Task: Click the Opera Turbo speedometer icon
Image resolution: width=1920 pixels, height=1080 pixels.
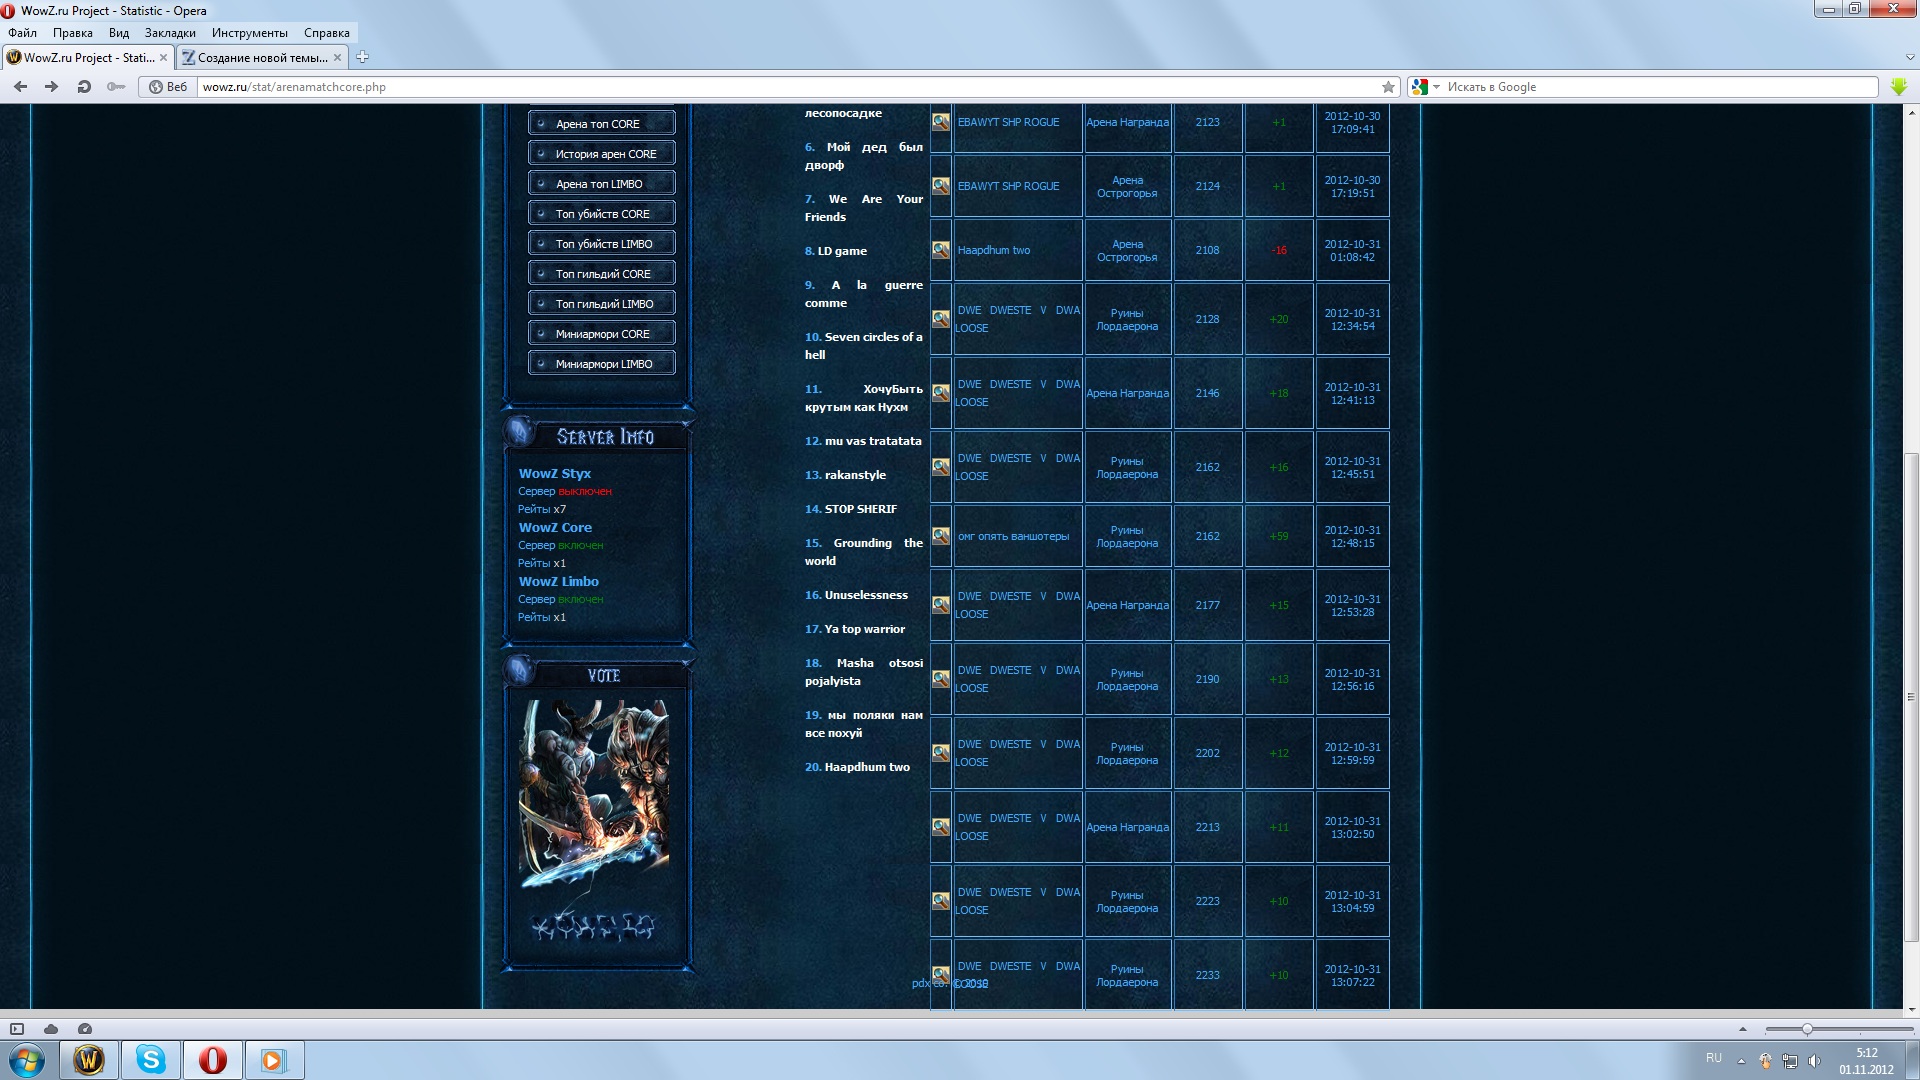Action: [x=85, y=1029]
